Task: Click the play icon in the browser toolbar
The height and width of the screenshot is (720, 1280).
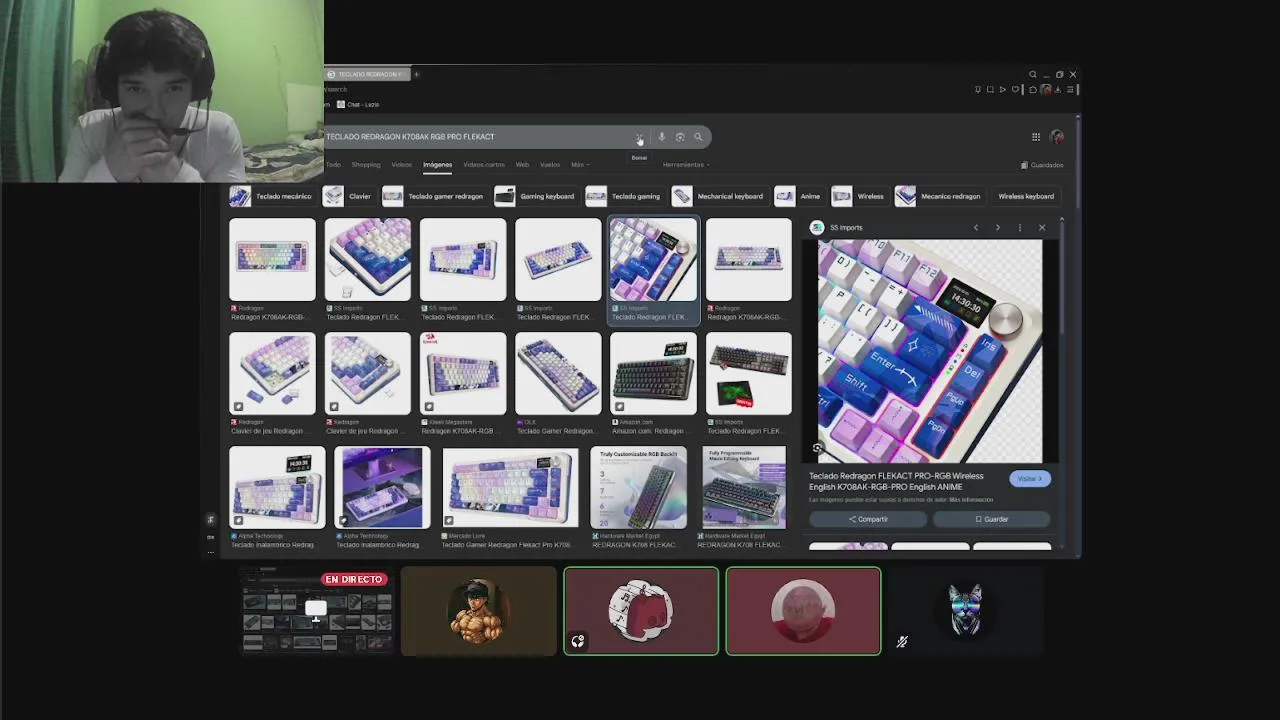Action: click(1003, 90)
